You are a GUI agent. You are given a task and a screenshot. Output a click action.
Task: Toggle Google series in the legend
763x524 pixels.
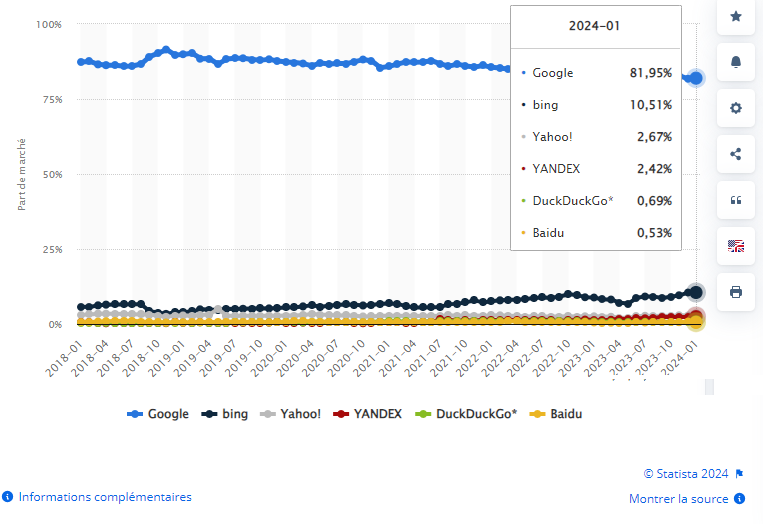tap(158, 414)
